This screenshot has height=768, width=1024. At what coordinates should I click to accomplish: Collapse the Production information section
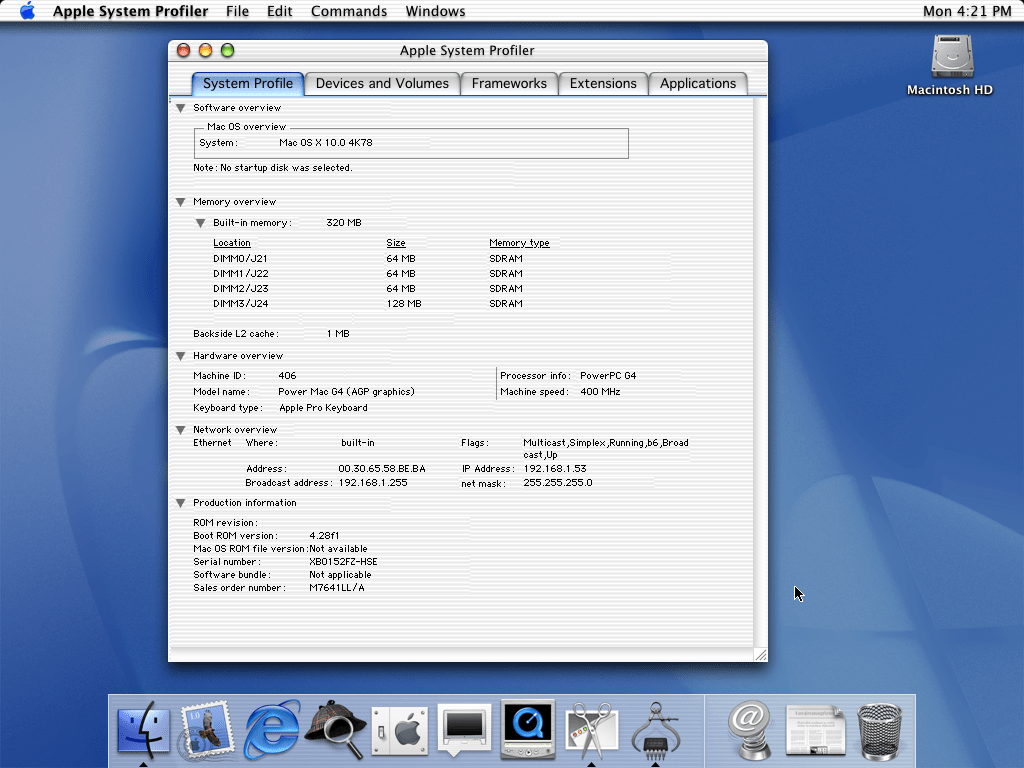[x=181, y=503]
